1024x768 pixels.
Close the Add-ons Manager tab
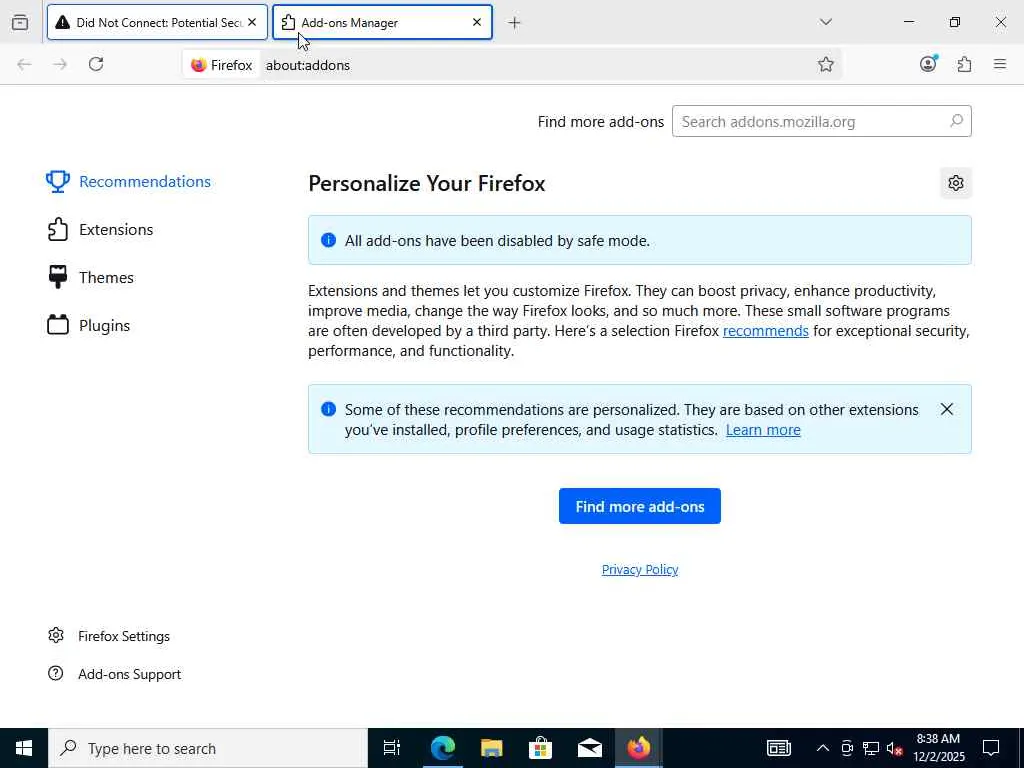[x=477, y=22]
